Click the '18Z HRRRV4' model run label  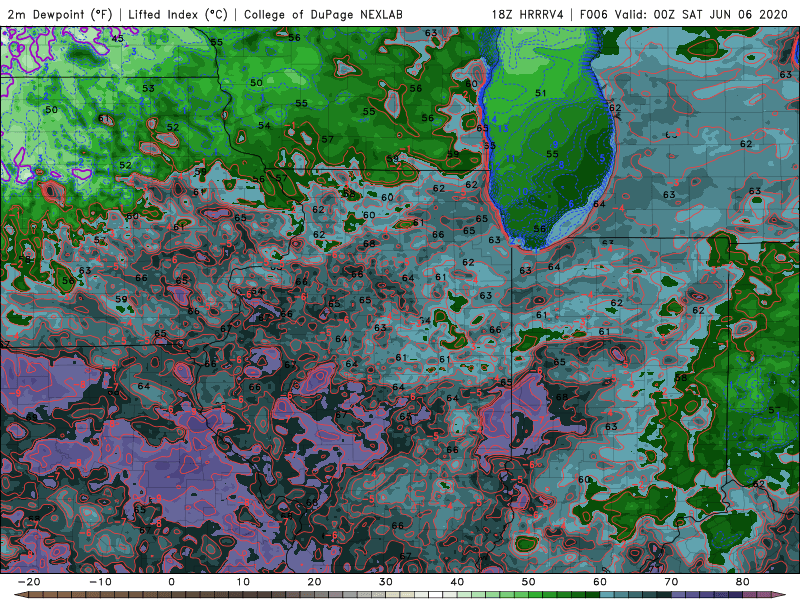pos(528,15)
